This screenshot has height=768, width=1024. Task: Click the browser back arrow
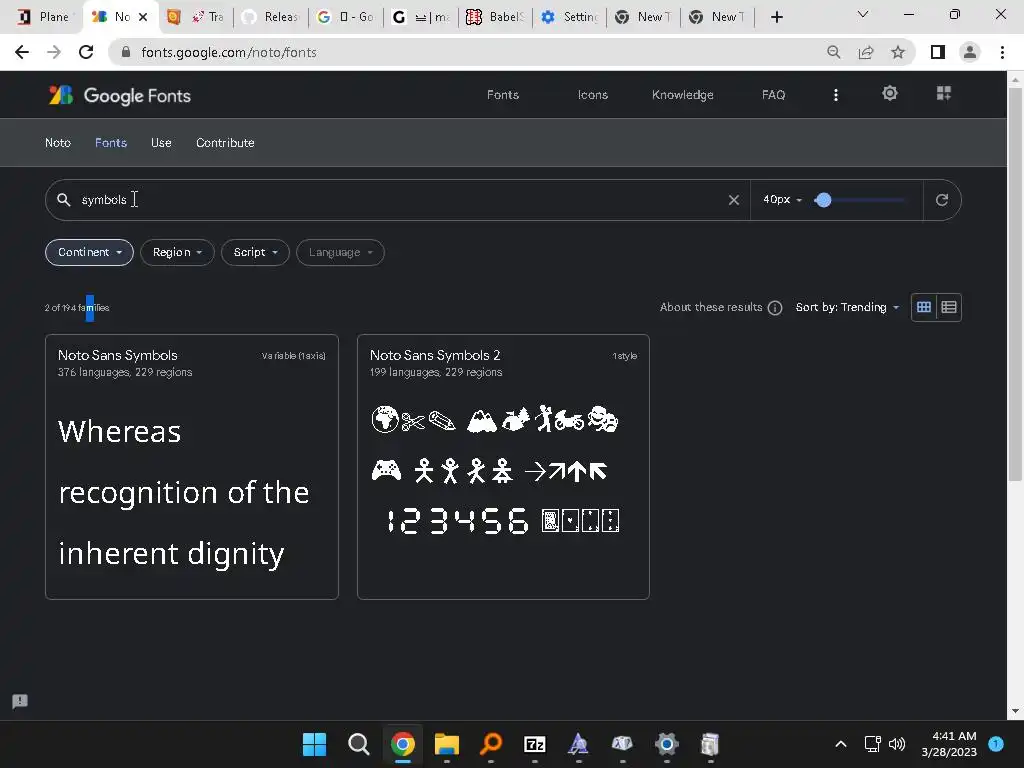click(22, 52)
